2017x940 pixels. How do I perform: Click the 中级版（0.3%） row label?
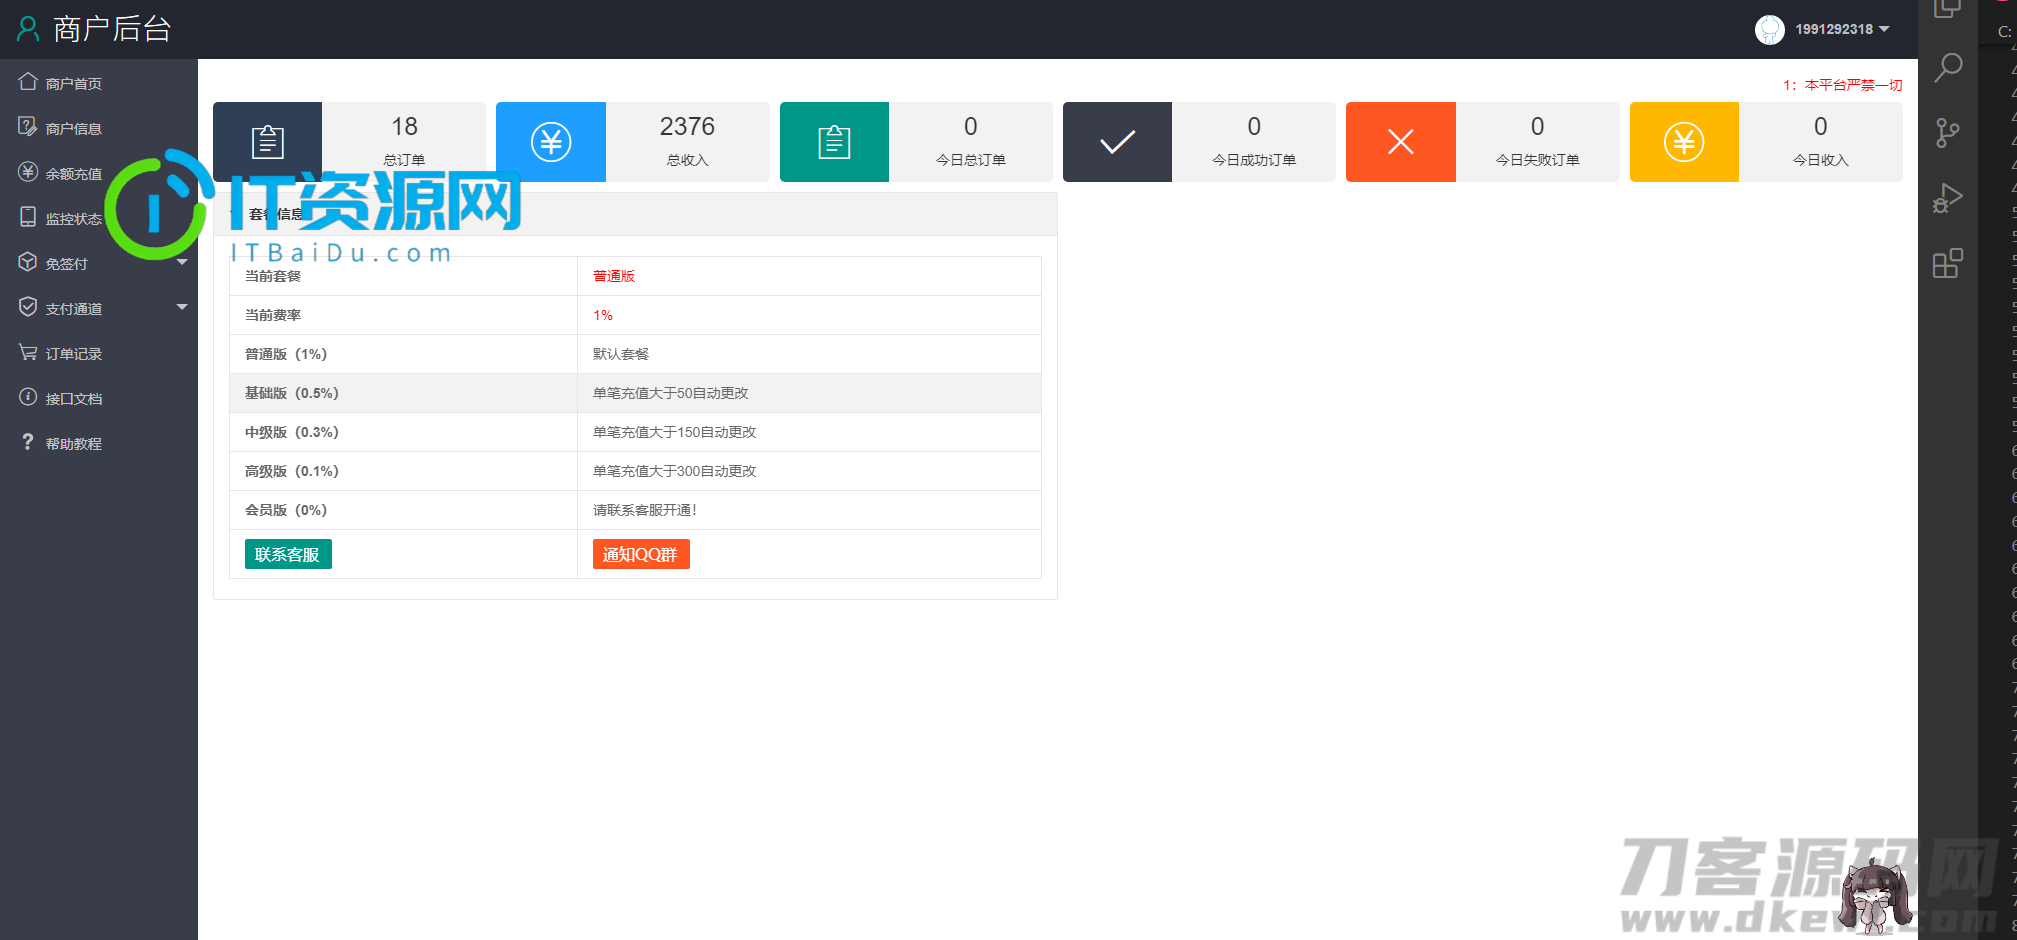[x=292, y=432]
